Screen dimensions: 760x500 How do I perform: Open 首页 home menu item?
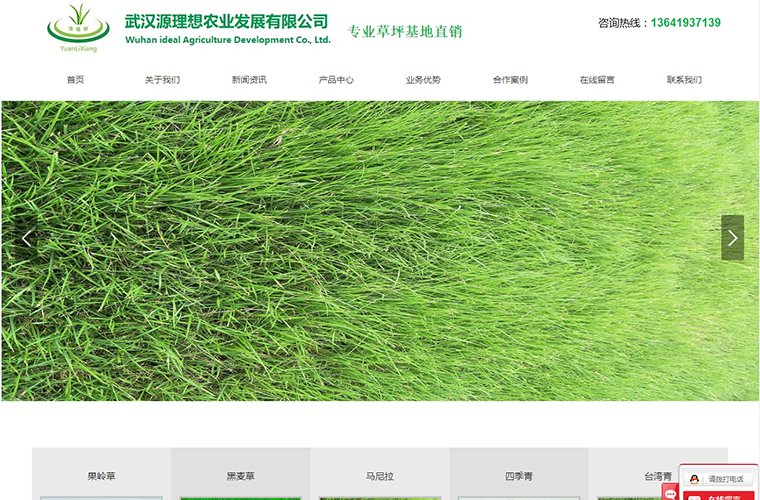pos(75,80)
